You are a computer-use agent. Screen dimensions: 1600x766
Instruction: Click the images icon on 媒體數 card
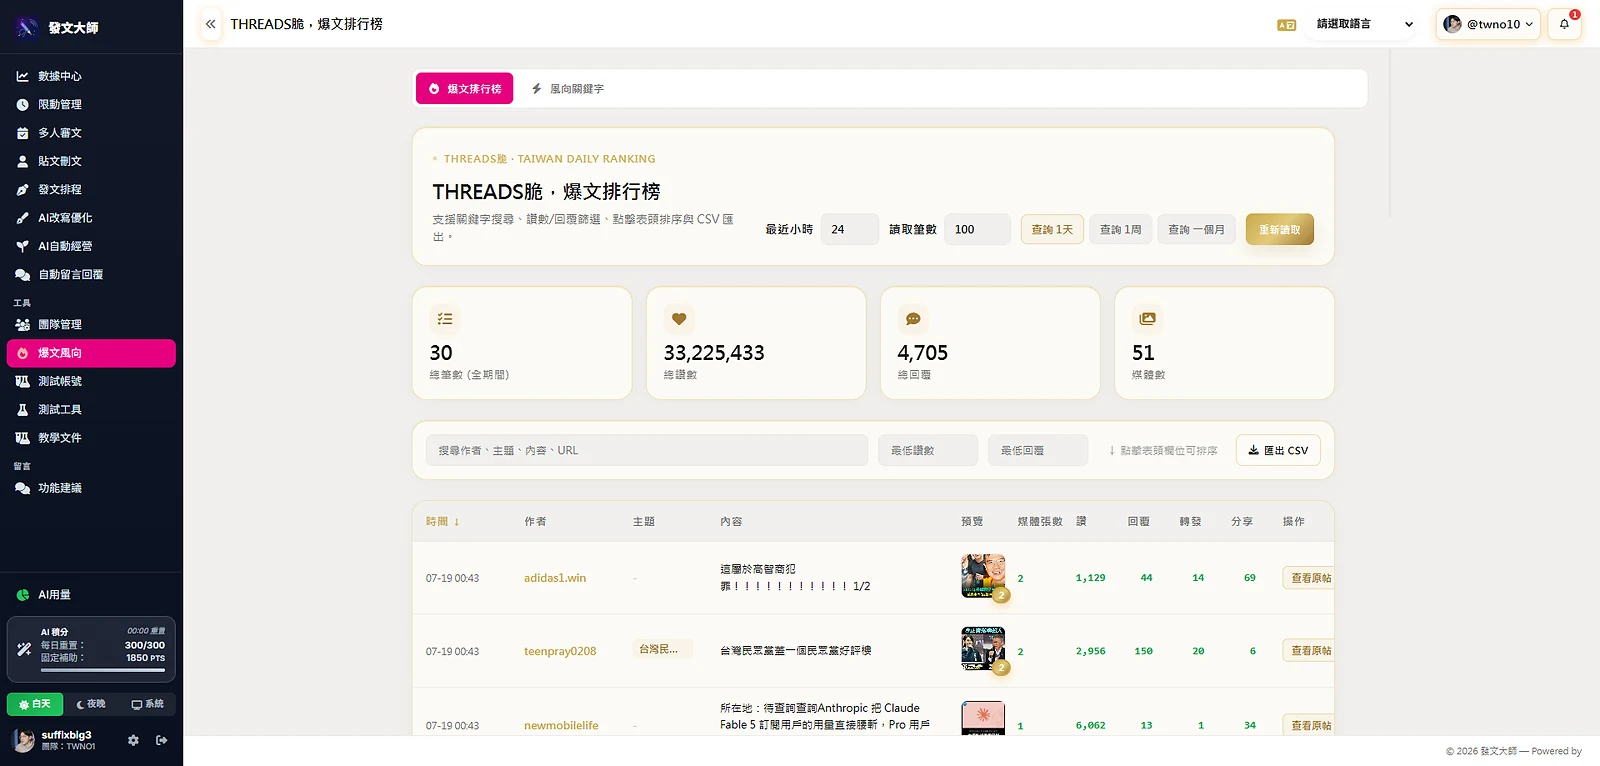coord(1147,319)
